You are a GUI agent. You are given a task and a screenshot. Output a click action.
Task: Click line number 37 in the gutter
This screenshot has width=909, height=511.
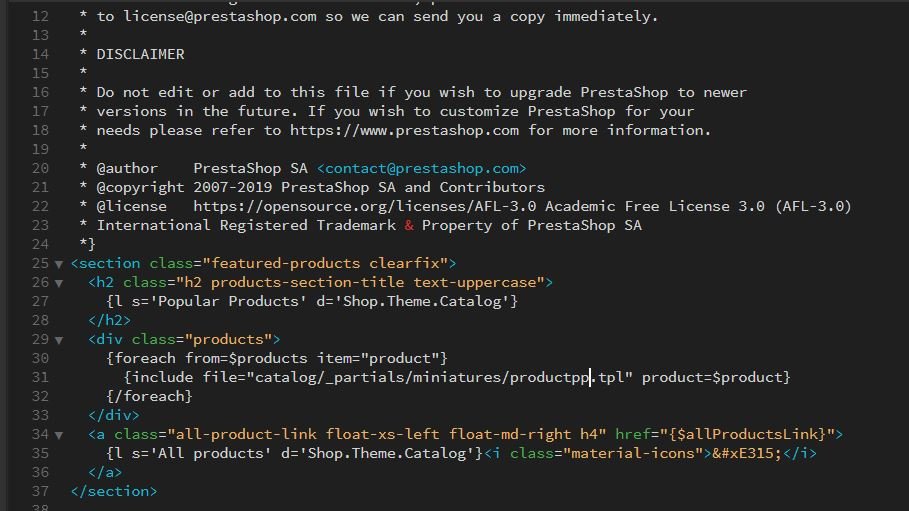point(40,491)
